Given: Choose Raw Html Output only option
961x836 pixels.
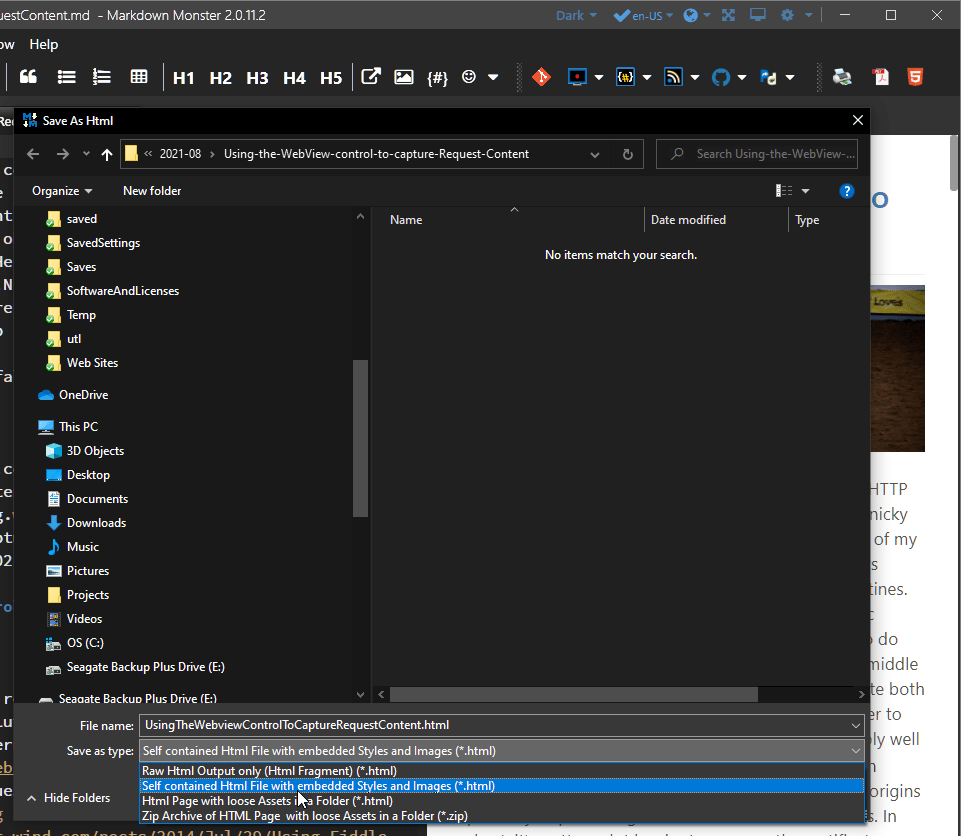Looking at the screenshot, I should (502, 771).
